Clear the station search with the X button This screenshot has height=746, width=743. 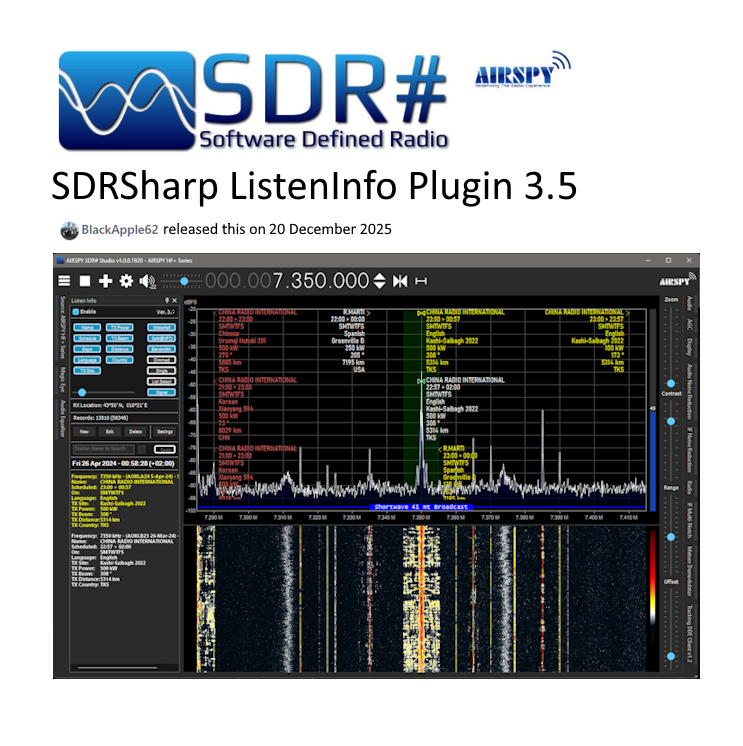coord(142,449)
